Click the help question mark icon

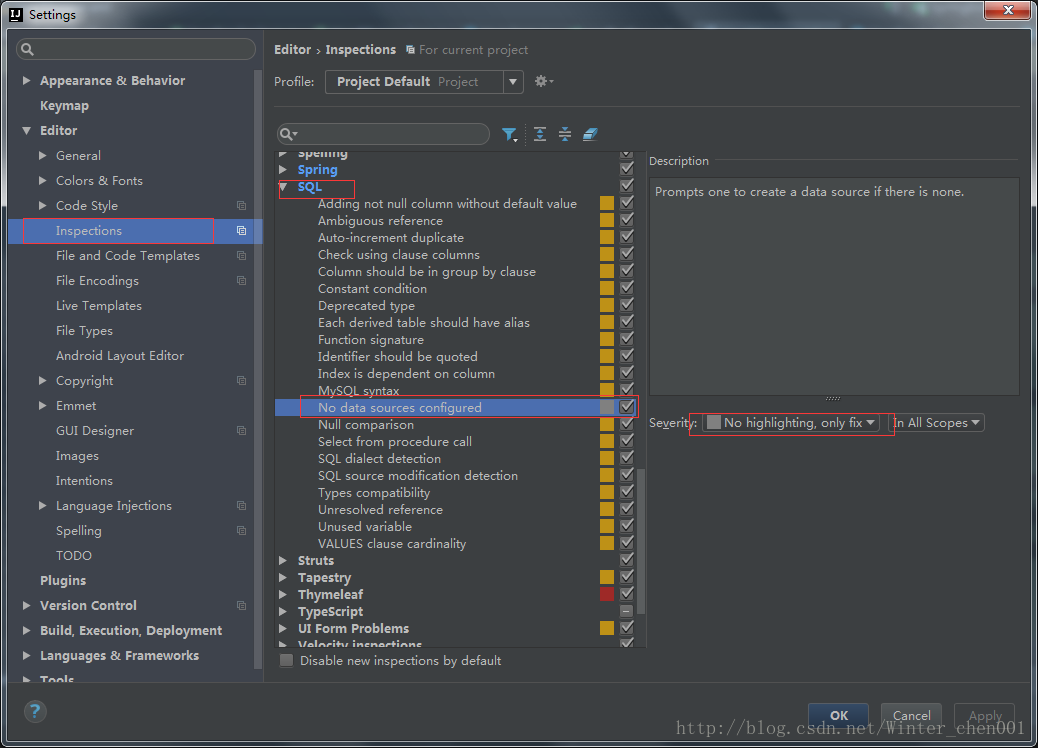(35, 712)
